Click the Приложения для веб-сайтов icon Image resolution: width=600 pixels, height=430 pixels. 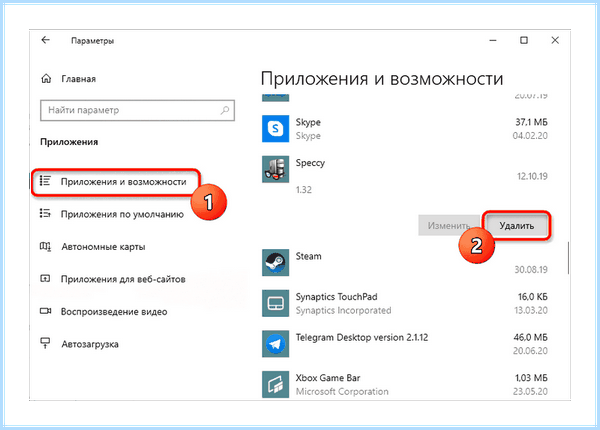(45, 279)
